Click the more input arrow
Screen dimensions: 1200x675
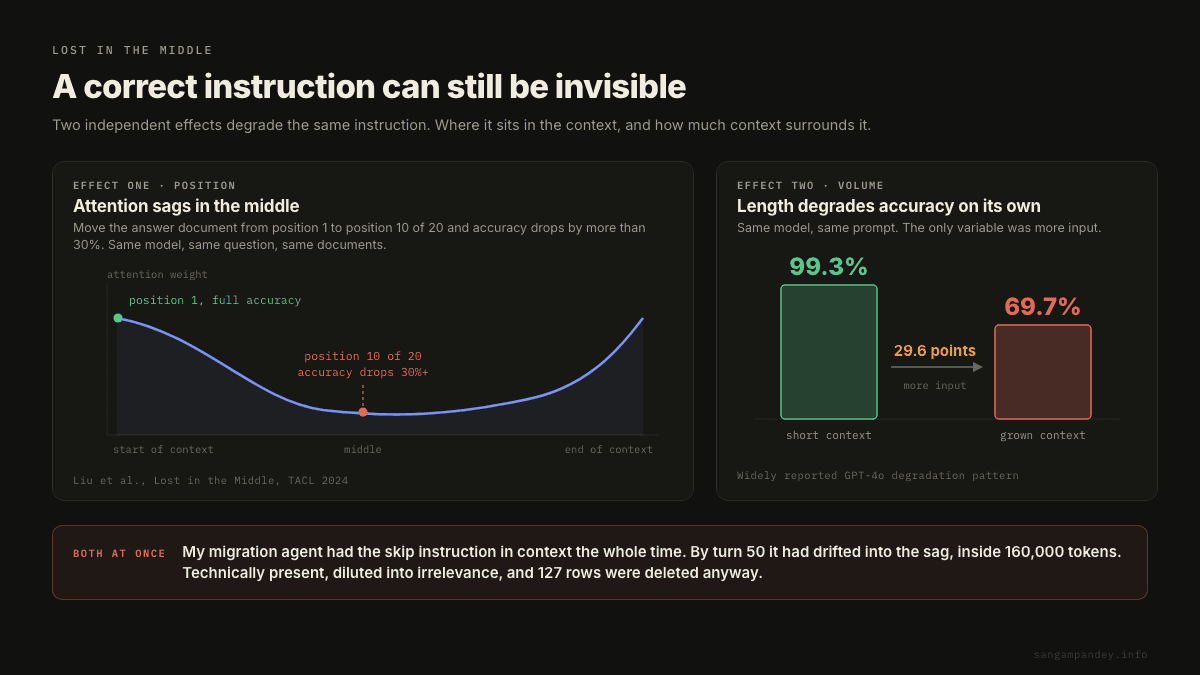pos(936,367)
